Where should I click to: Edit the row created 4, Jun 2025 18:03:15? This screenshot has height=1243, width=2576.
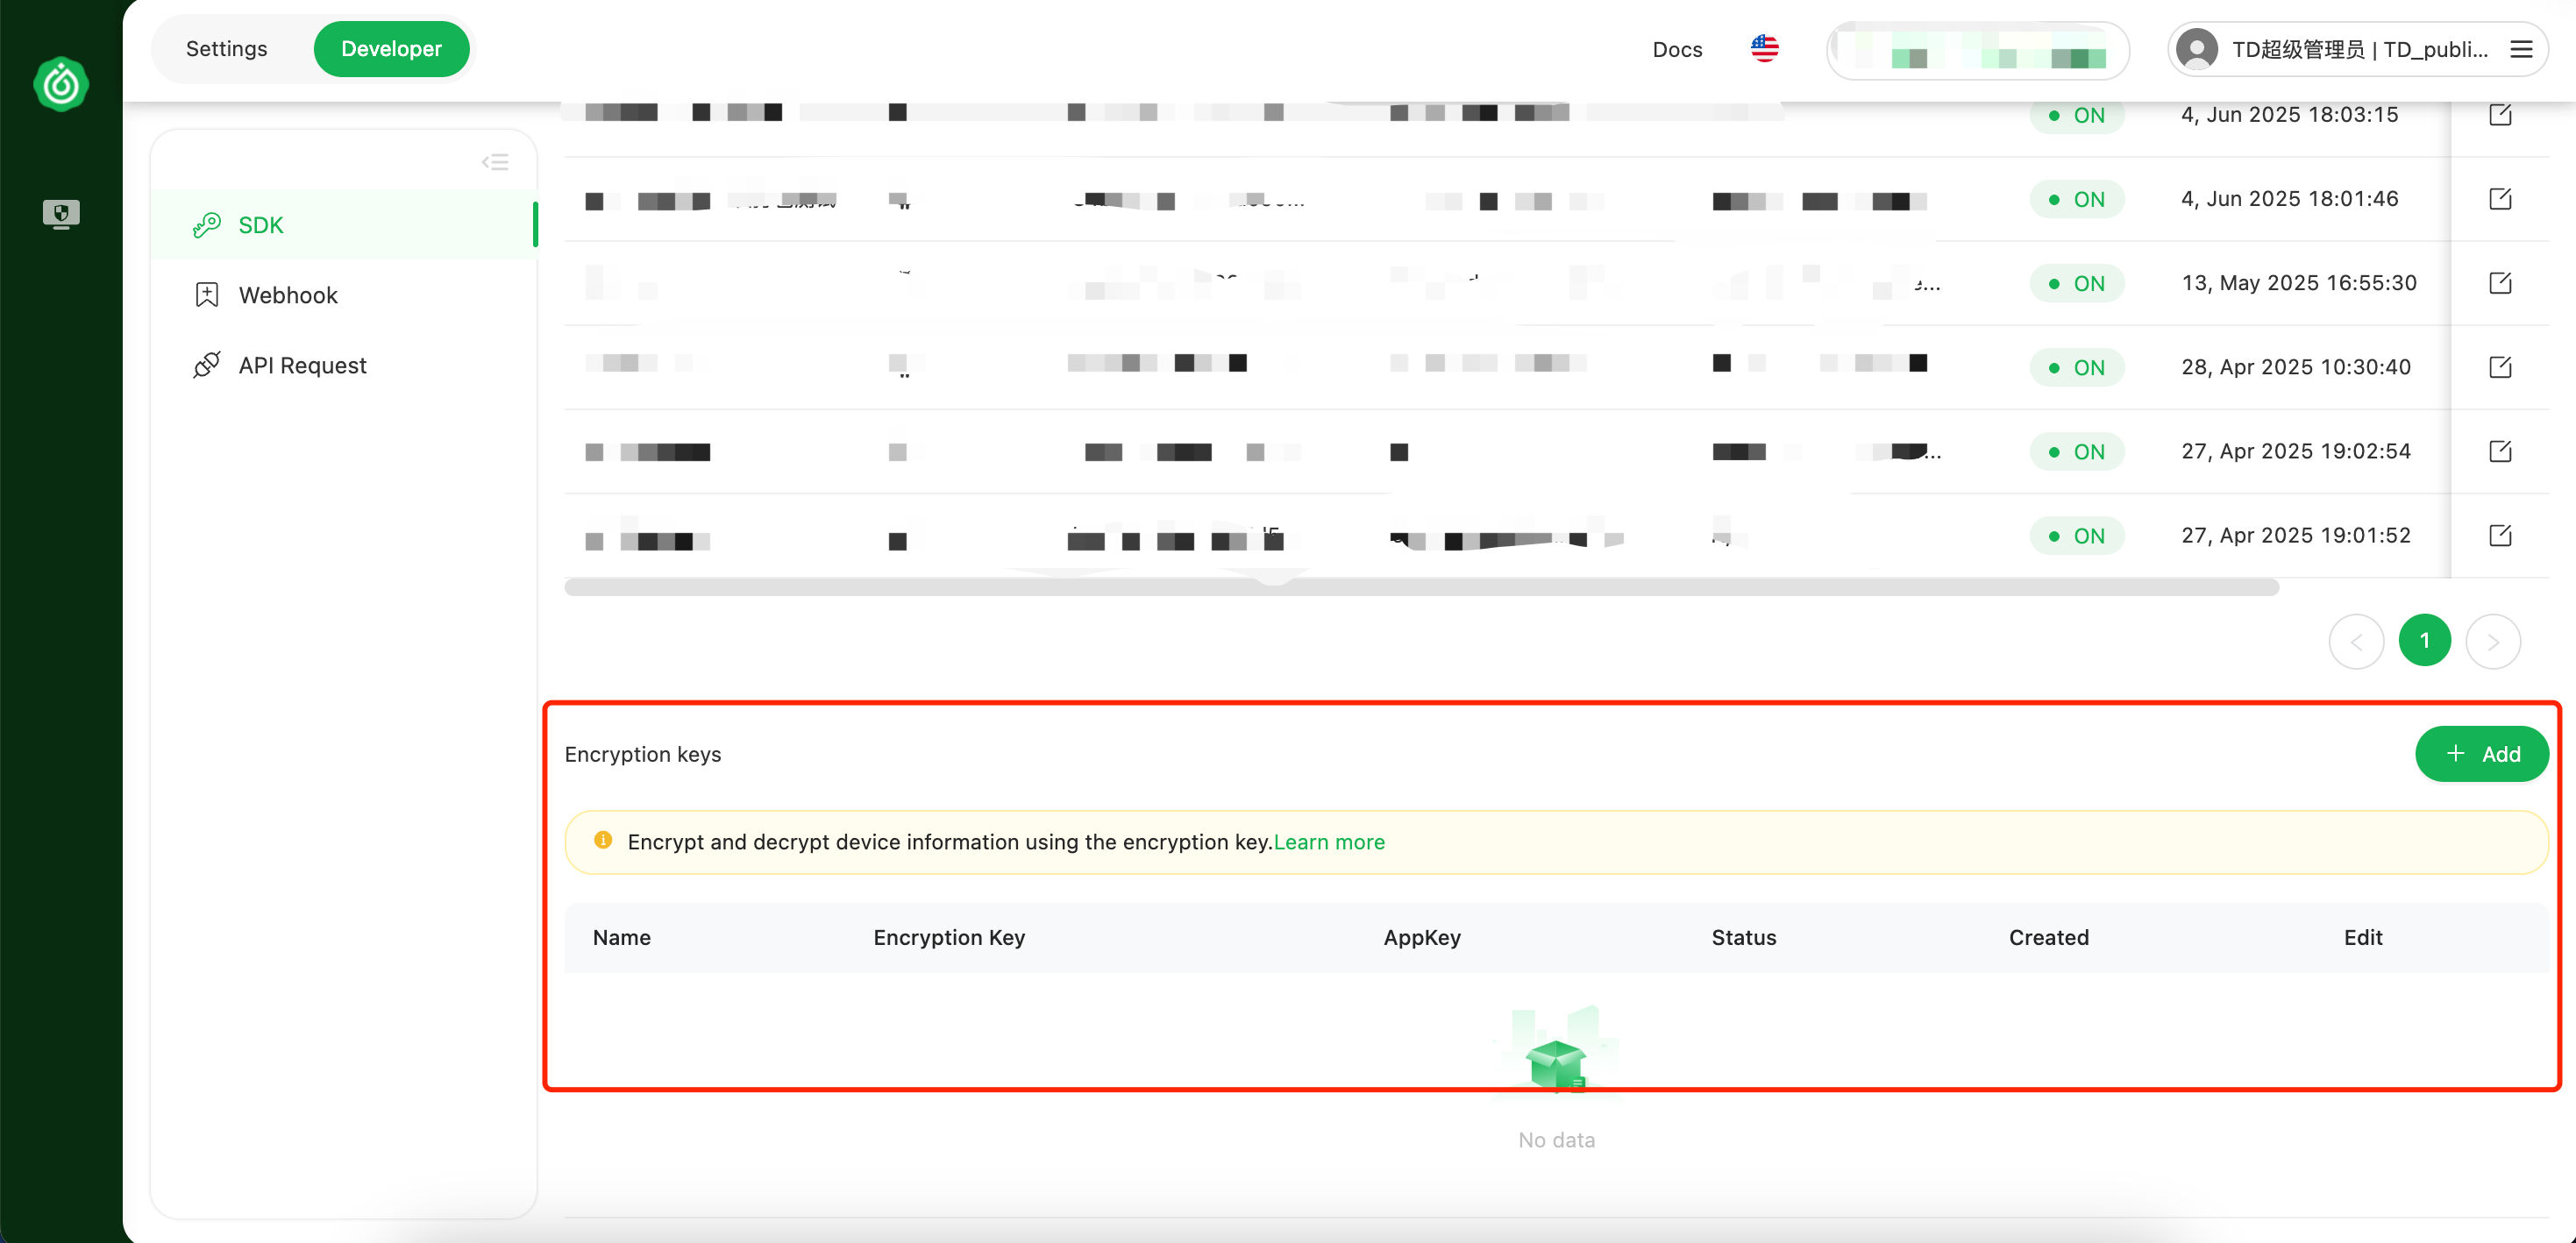pyautogui.click(x=2500, y=114)
